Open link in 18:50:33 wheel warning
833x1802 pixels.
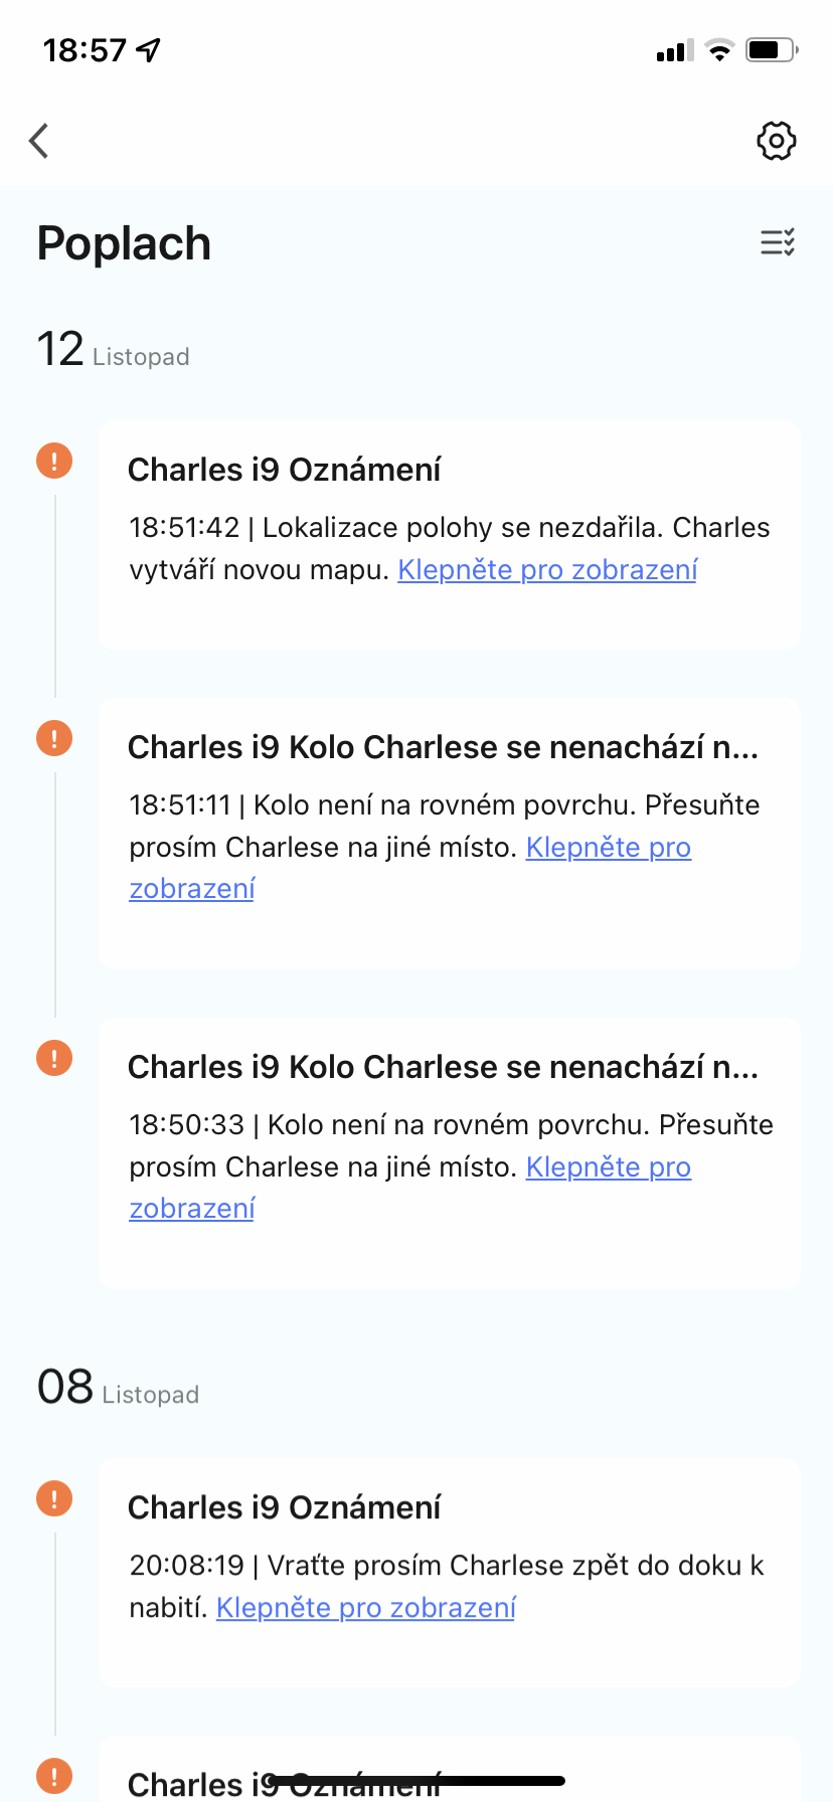click(608, 1168)
